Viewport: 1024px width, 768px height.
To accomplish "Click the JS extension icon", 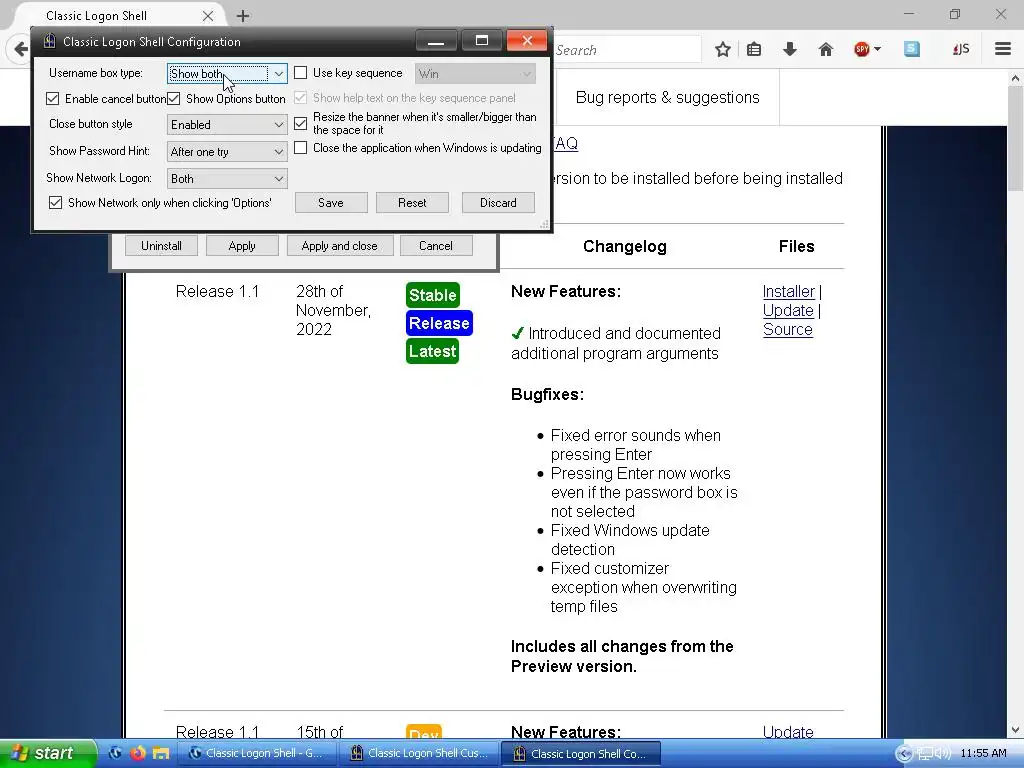I will 961,49.
